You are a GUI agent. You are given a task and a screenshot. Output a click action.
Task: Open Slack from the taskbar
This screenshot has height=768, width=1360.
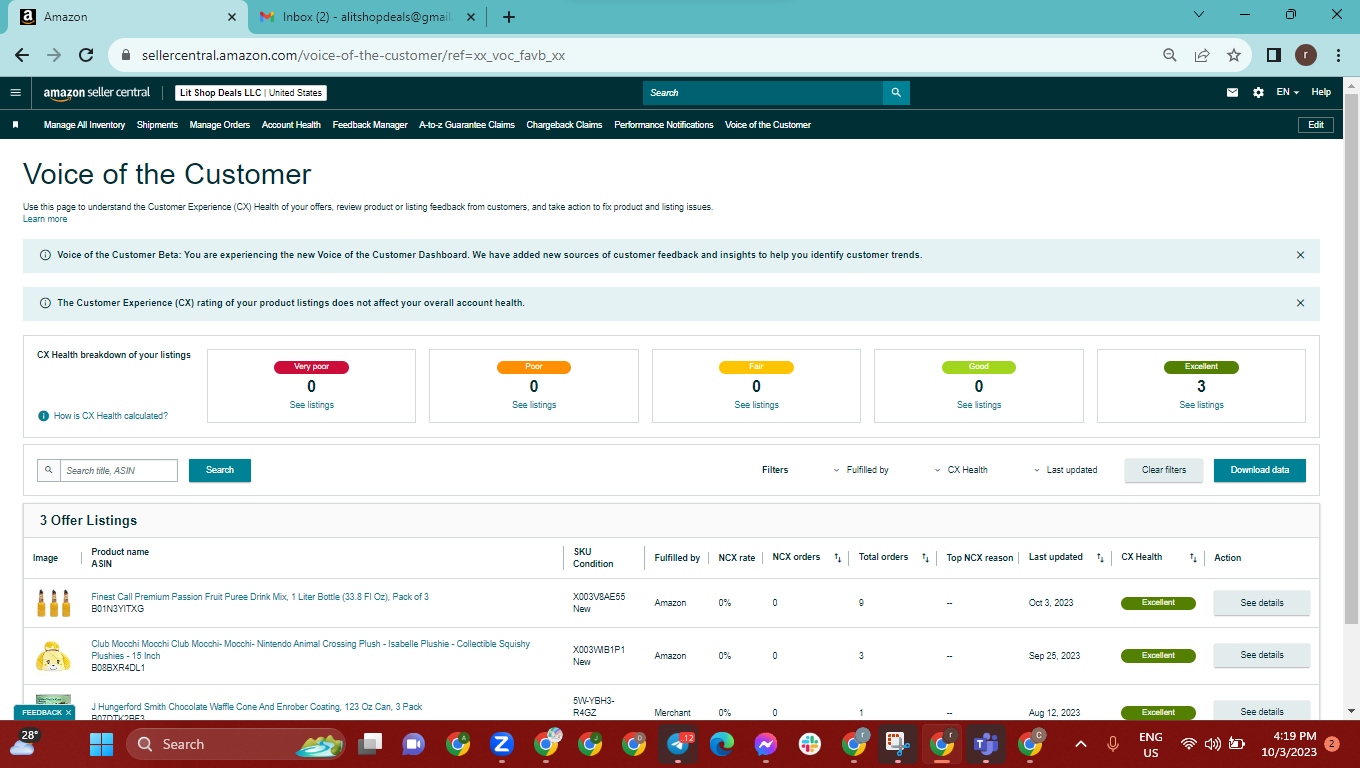(810, 744)
